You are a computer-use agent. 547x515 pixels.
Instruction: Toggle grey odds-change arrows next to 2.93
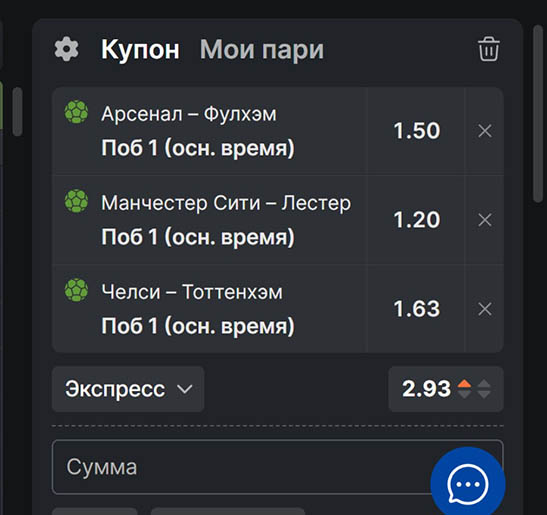coord(484,389)
